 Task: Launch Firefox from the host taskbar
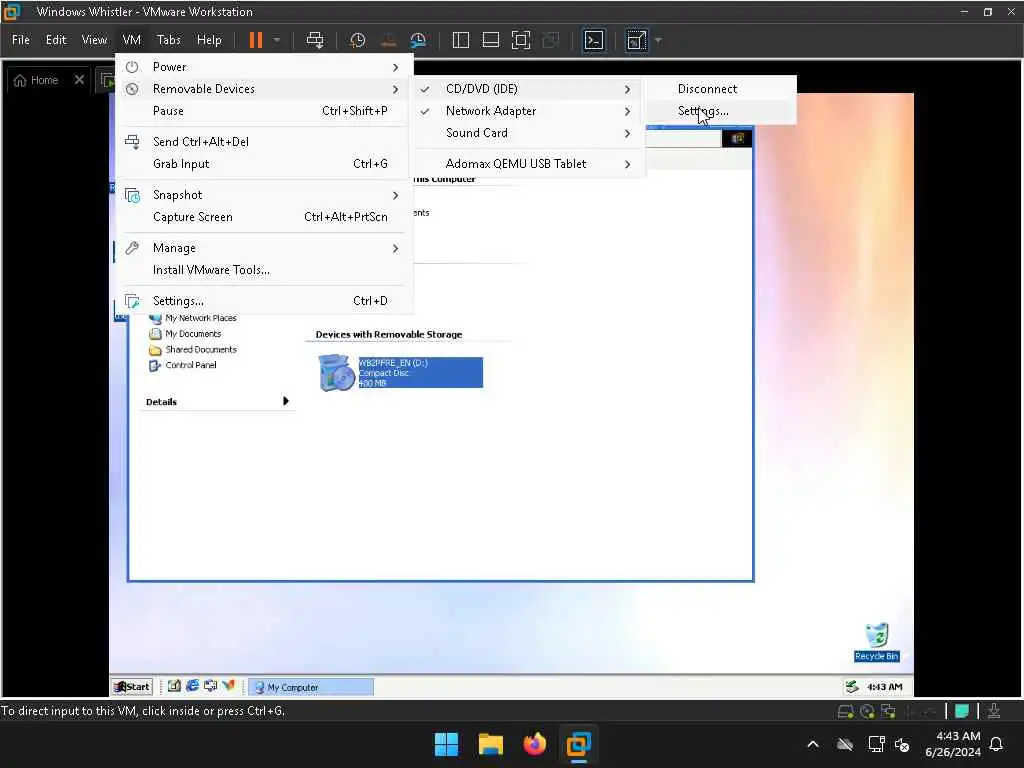coord(535,744)
